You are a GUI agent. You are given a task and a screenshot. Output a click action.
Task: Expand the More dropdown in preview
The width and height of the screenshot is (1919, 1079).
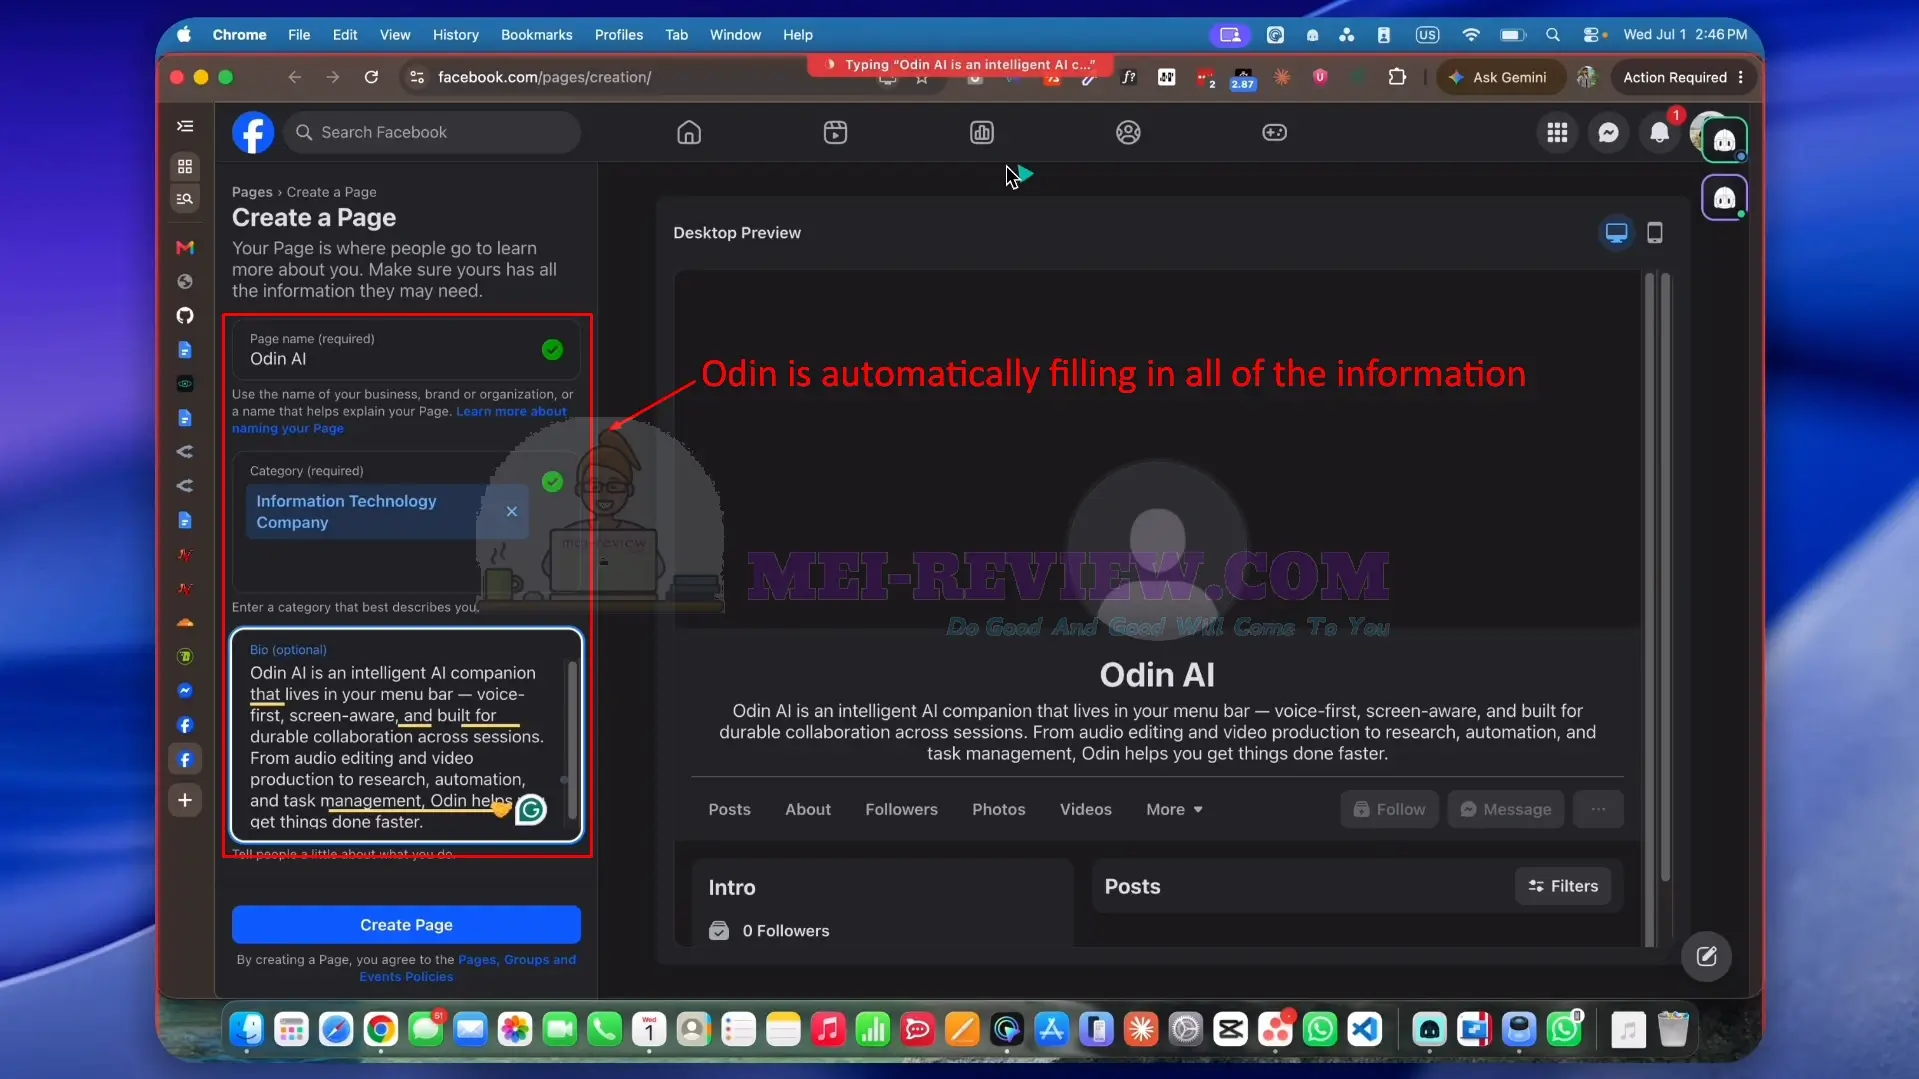(1174, 809)
